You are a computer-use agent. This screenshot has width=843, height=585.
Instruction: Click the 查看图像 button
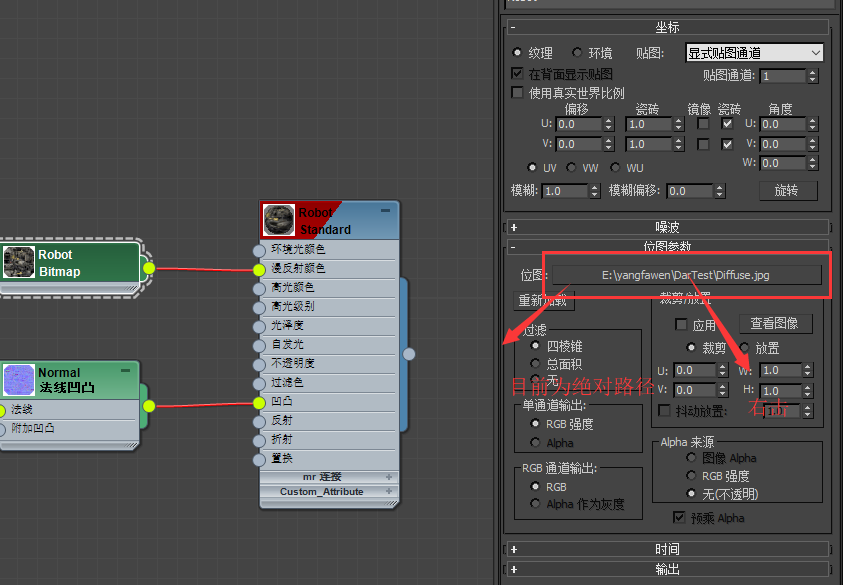click(775, 323)
